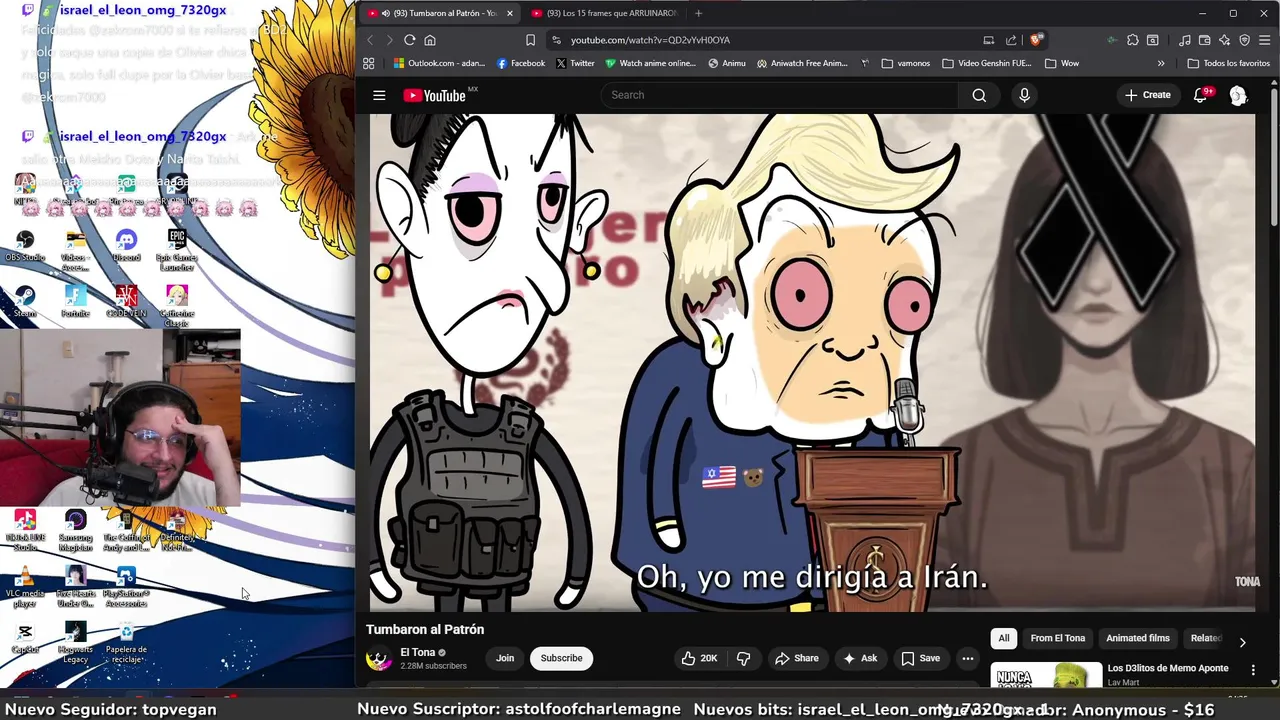The height and width of the screenshot is (720, 1280).
Task: Dislike the video with thumbs-down
Action: click(x=743, y=658)
